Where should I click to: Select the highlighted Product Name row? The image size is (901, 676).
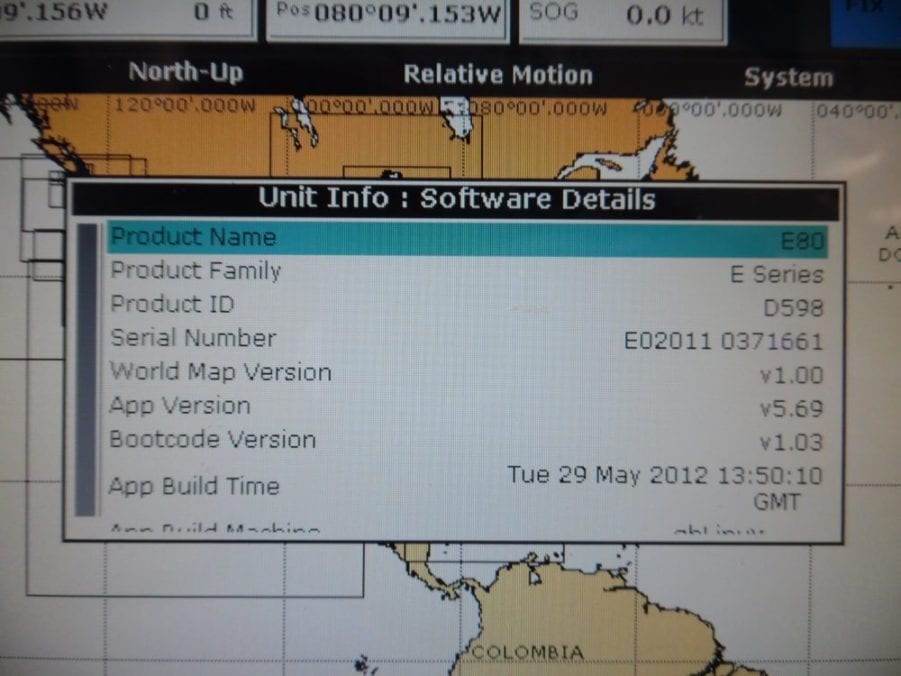(467, 239)
